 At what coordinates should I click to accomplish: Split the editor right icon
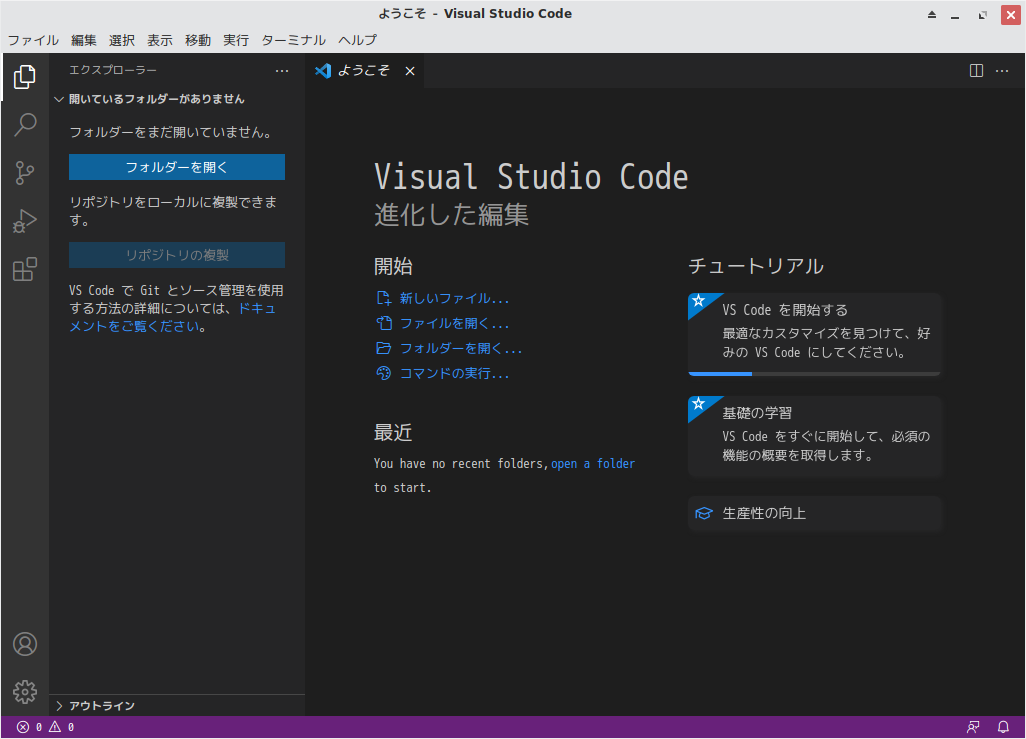pyautogui.click(x=976, y=71)
